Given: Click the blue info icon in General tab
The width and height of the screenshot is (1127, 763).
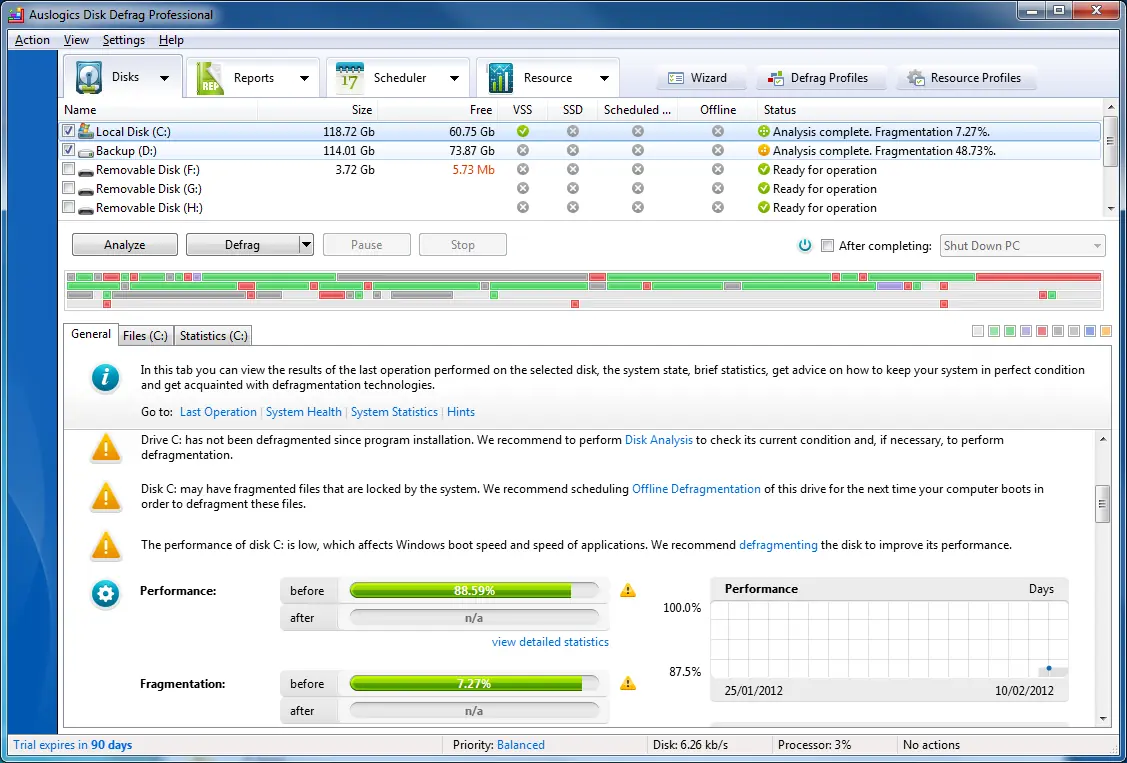Looking at the screenshot, I should coord(106,377).
